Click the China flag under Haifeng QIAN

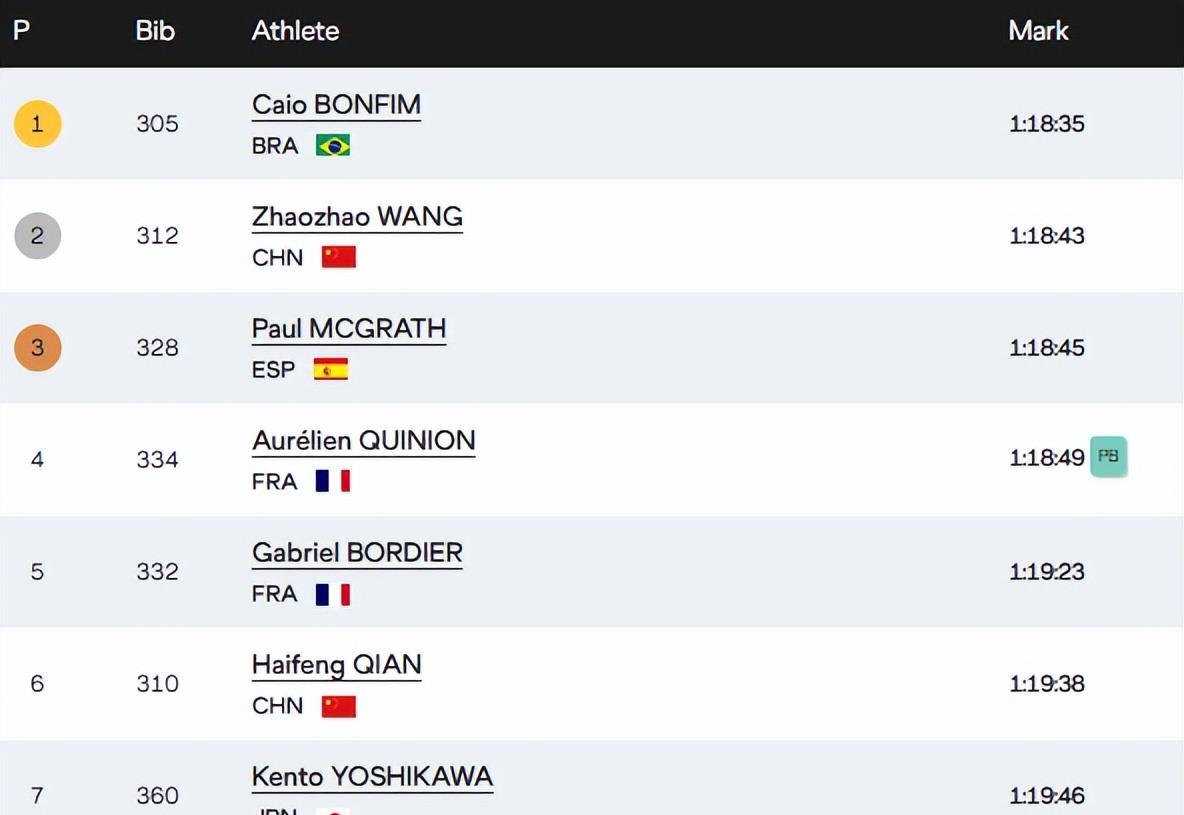[339, 706]
